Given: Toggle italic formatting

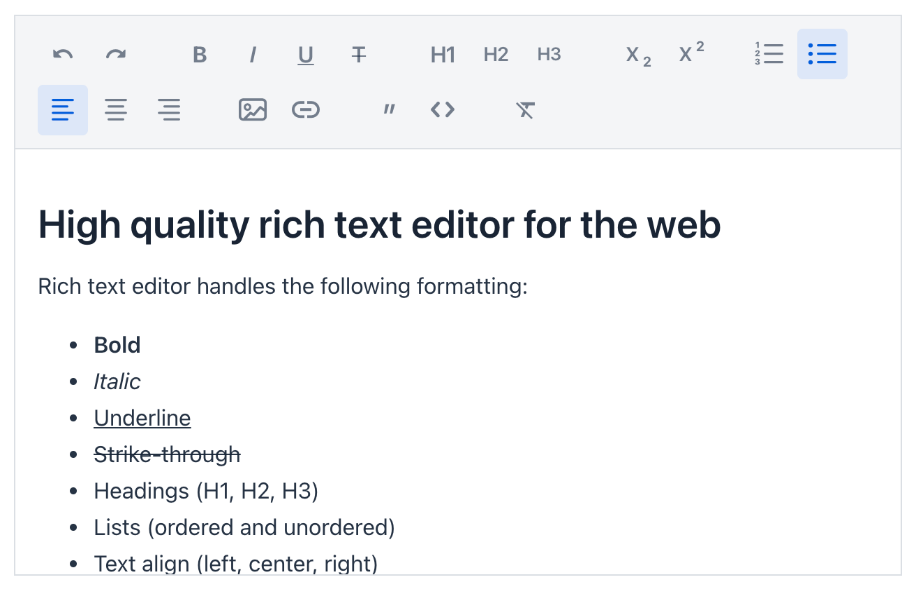Looking at the screenshot, I should [x=253, y=54].
